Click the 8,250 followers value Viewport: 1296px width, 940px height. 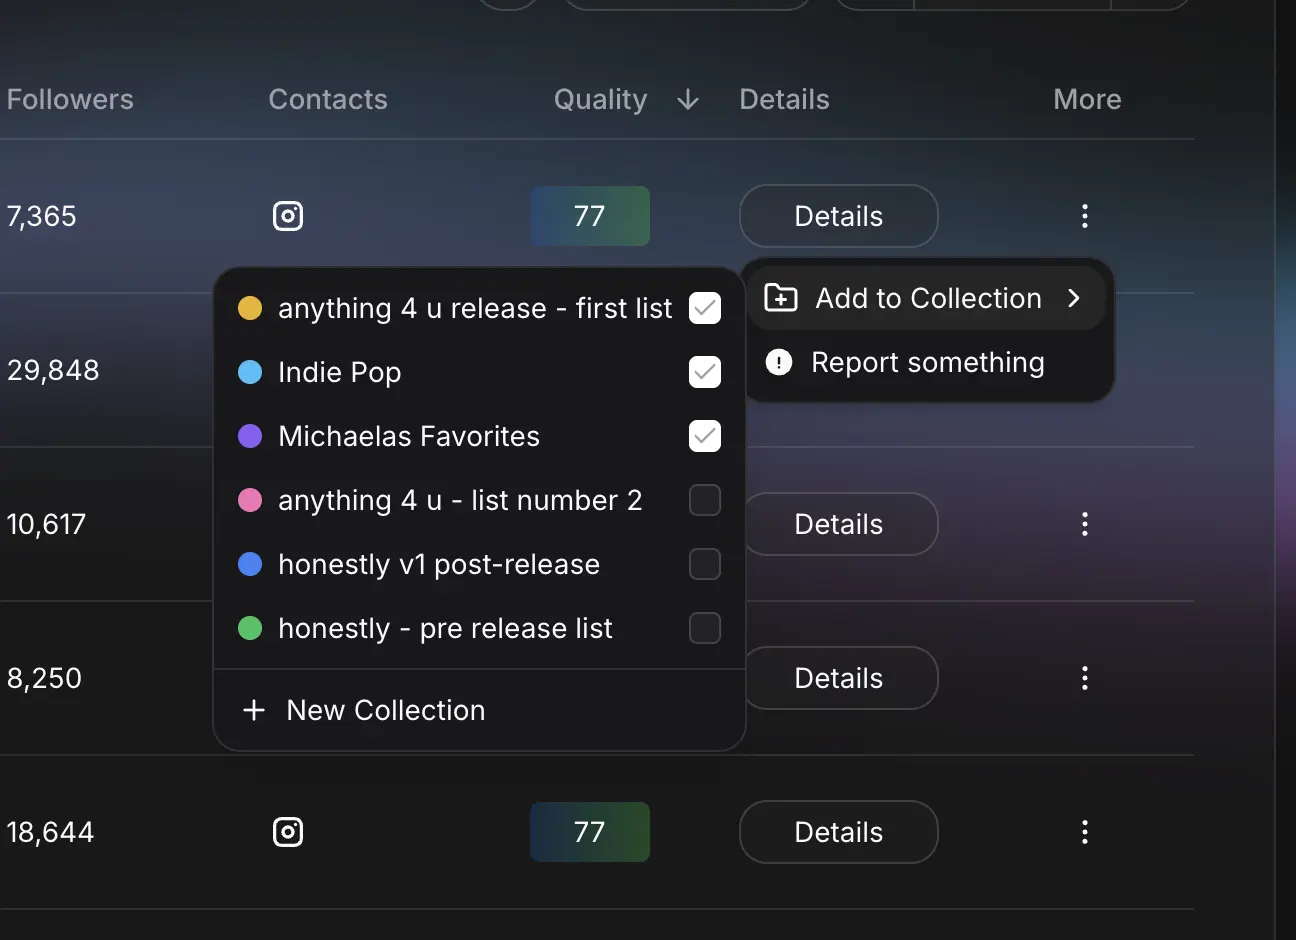[44, 678]
